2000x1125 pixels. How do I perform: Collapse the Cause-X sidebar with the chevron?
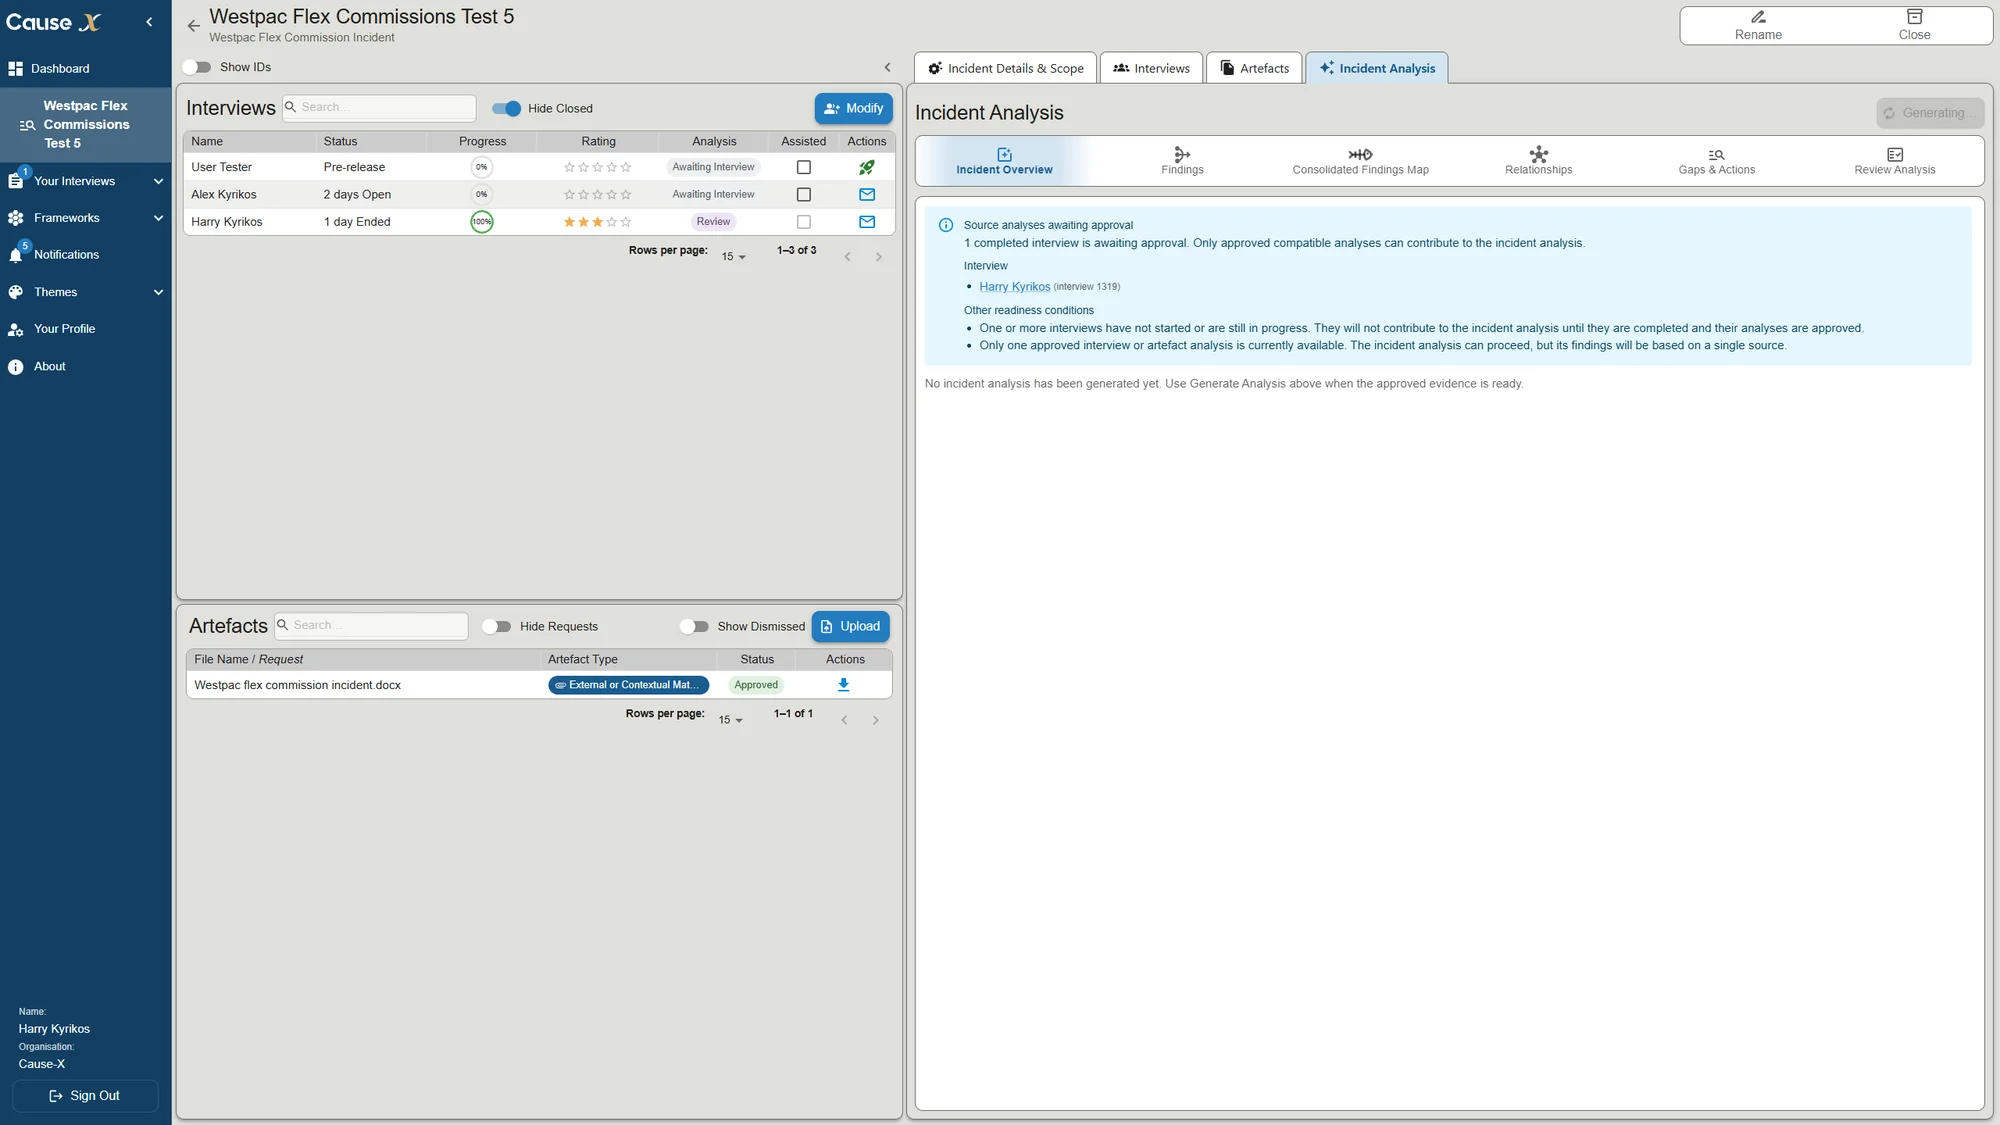pos(149,22)
